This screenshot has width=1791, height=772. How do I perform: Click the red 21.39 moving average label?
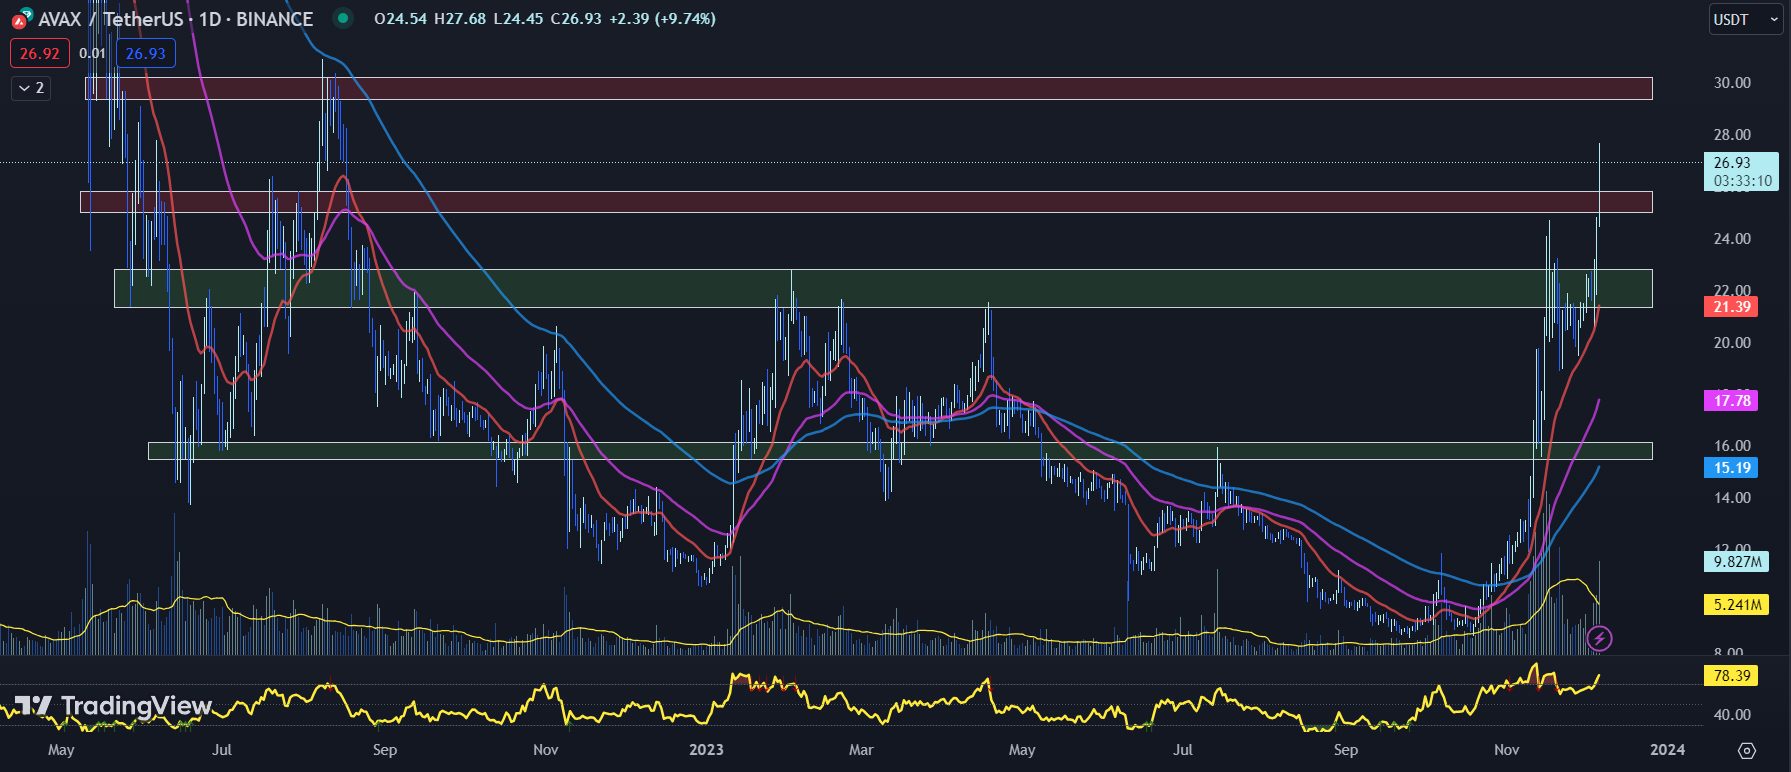coord(1731,307)
